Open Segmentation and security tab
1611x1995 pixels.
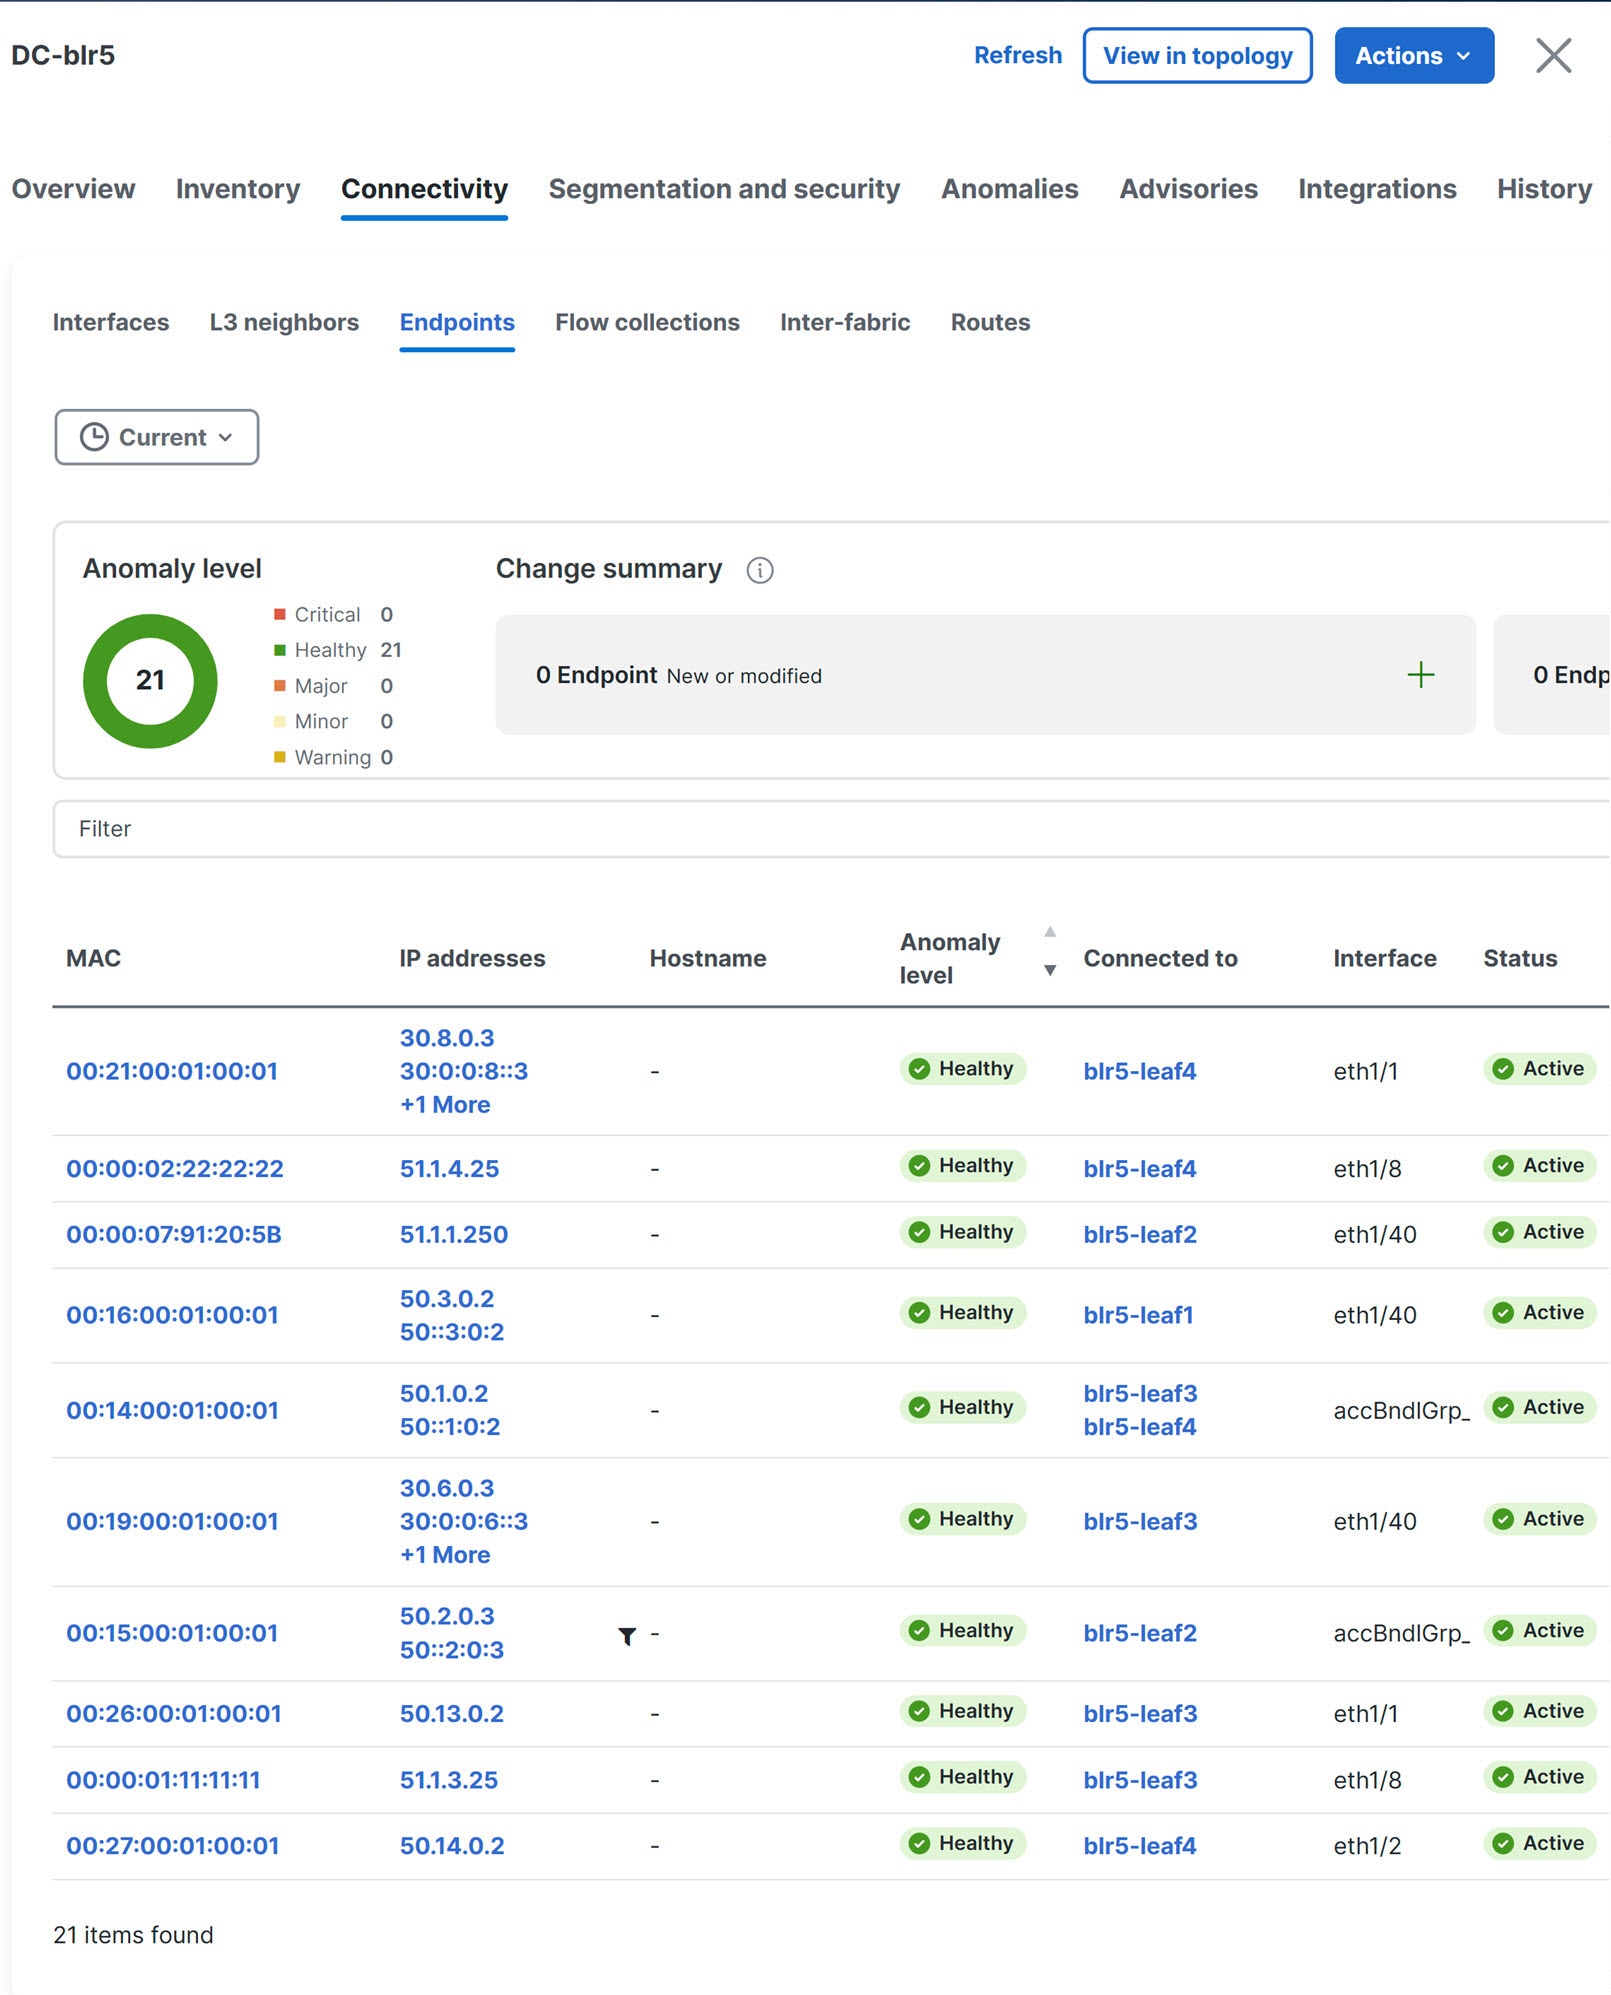724,189
